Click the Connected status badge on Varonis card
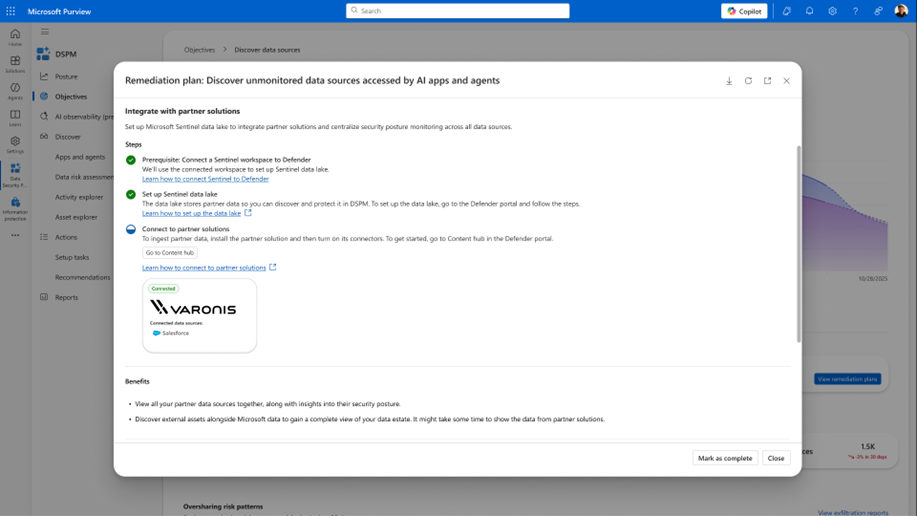Screen dimensions: 917x516 coord(163,288)
